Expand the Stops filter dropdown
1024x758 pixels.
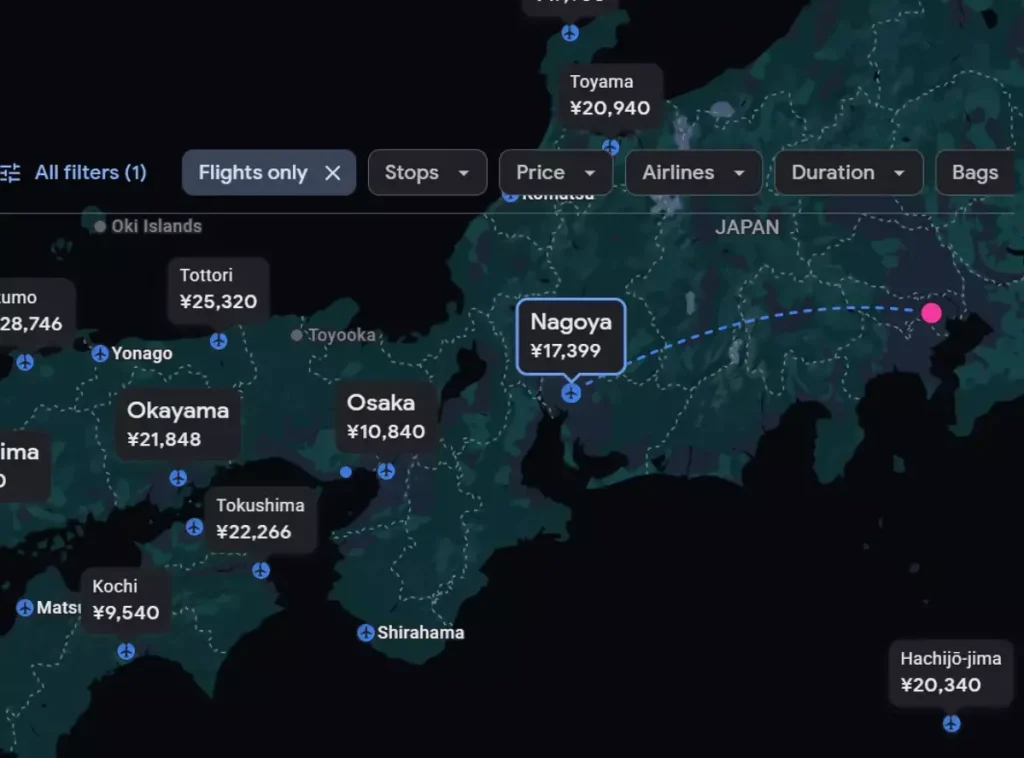tap(427, 173)
